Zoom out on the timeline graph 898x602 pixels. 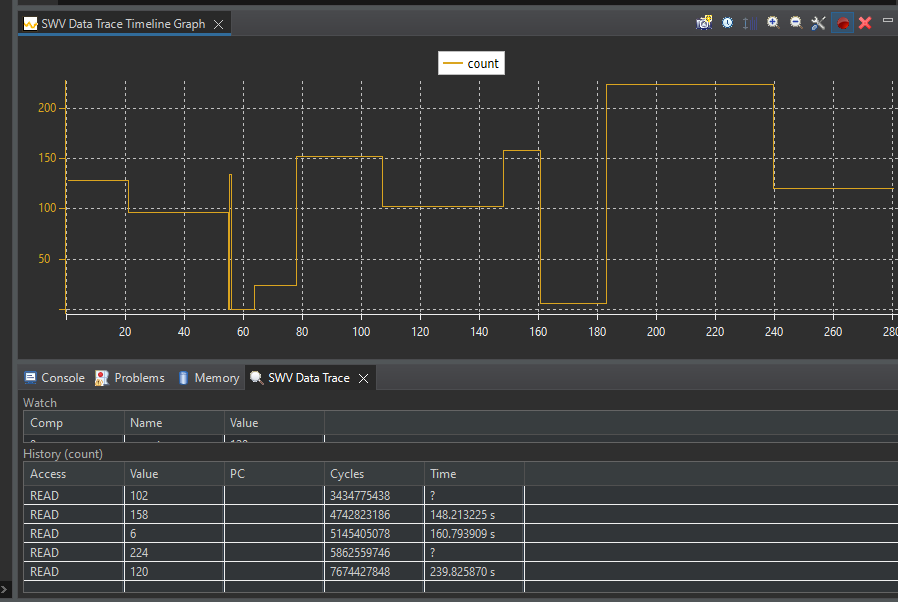pos(796,23)
